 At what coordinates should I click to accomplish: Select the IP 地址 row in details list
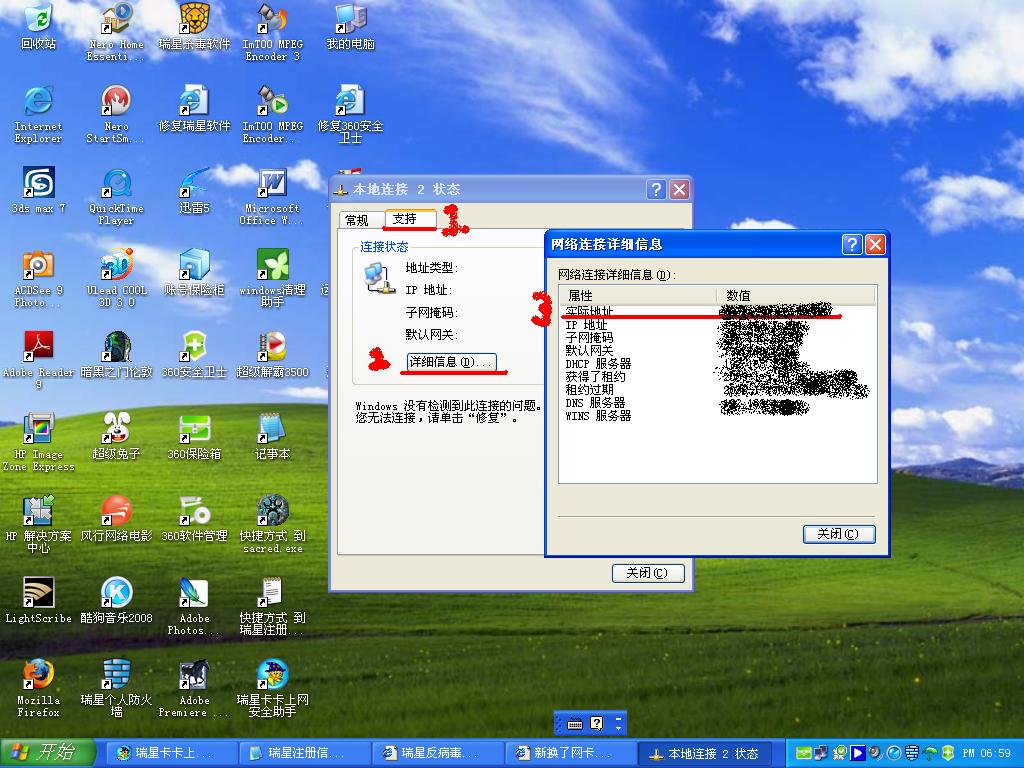click(x=717, y=325)
